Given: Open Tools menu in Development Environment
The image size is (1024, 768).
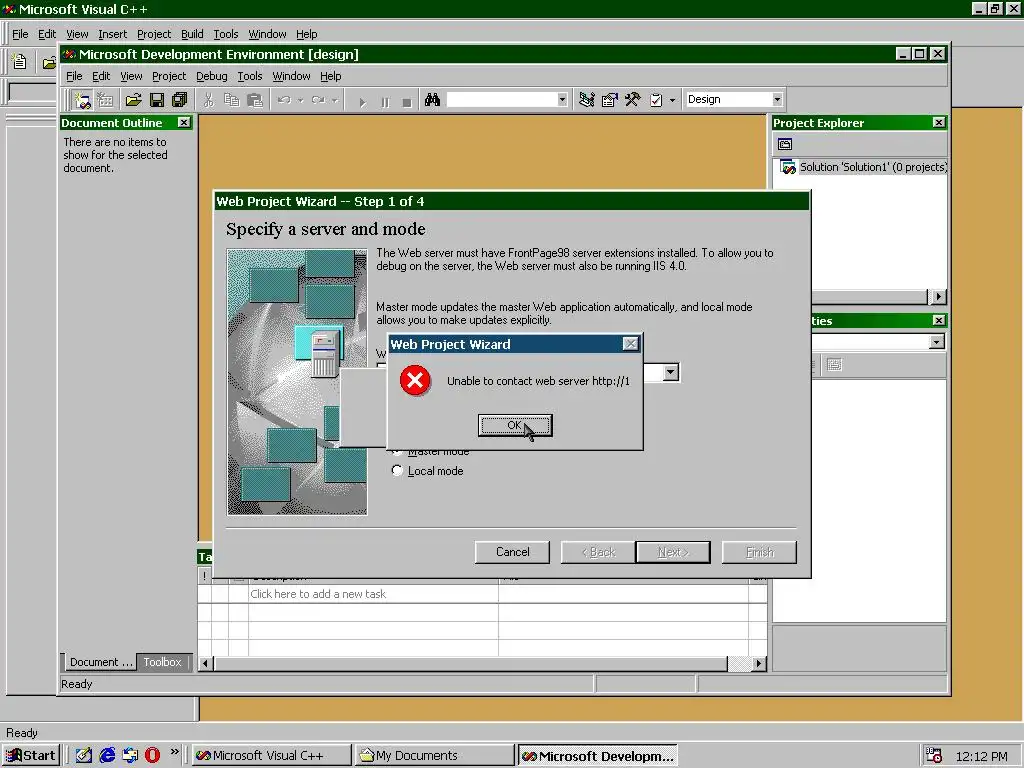Looking at the screenshot, I should click(x=249, y=76).
